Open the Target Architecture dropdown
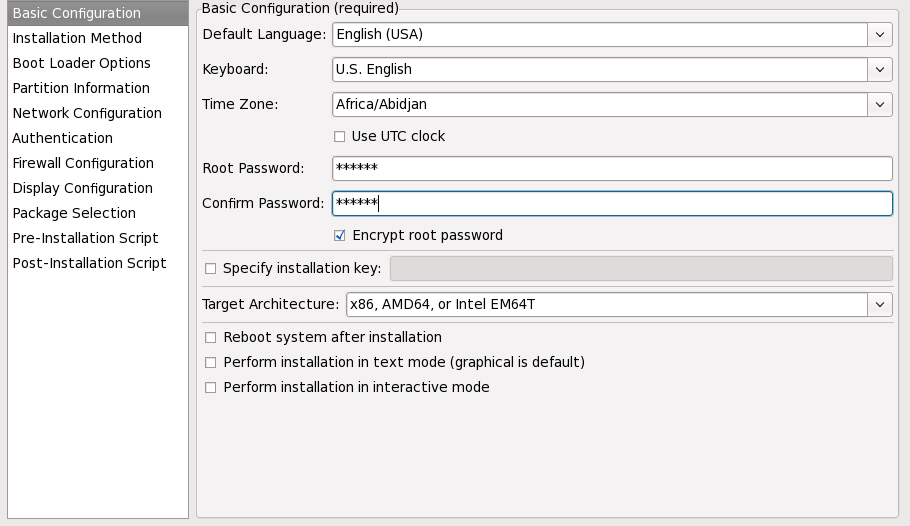 click(879, 304)
